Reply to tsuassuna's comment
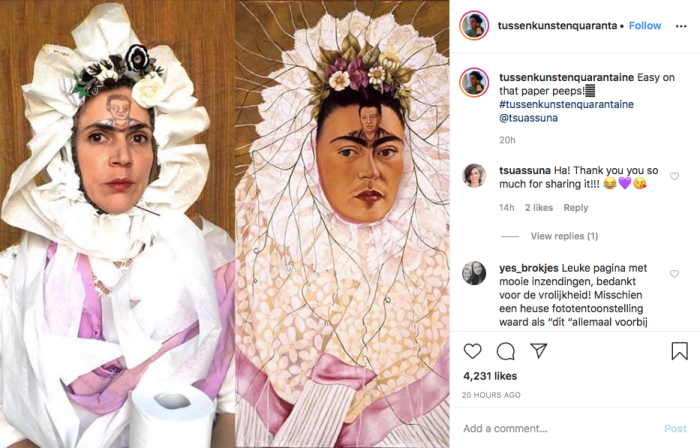700x448 pixels. [576, 208]
